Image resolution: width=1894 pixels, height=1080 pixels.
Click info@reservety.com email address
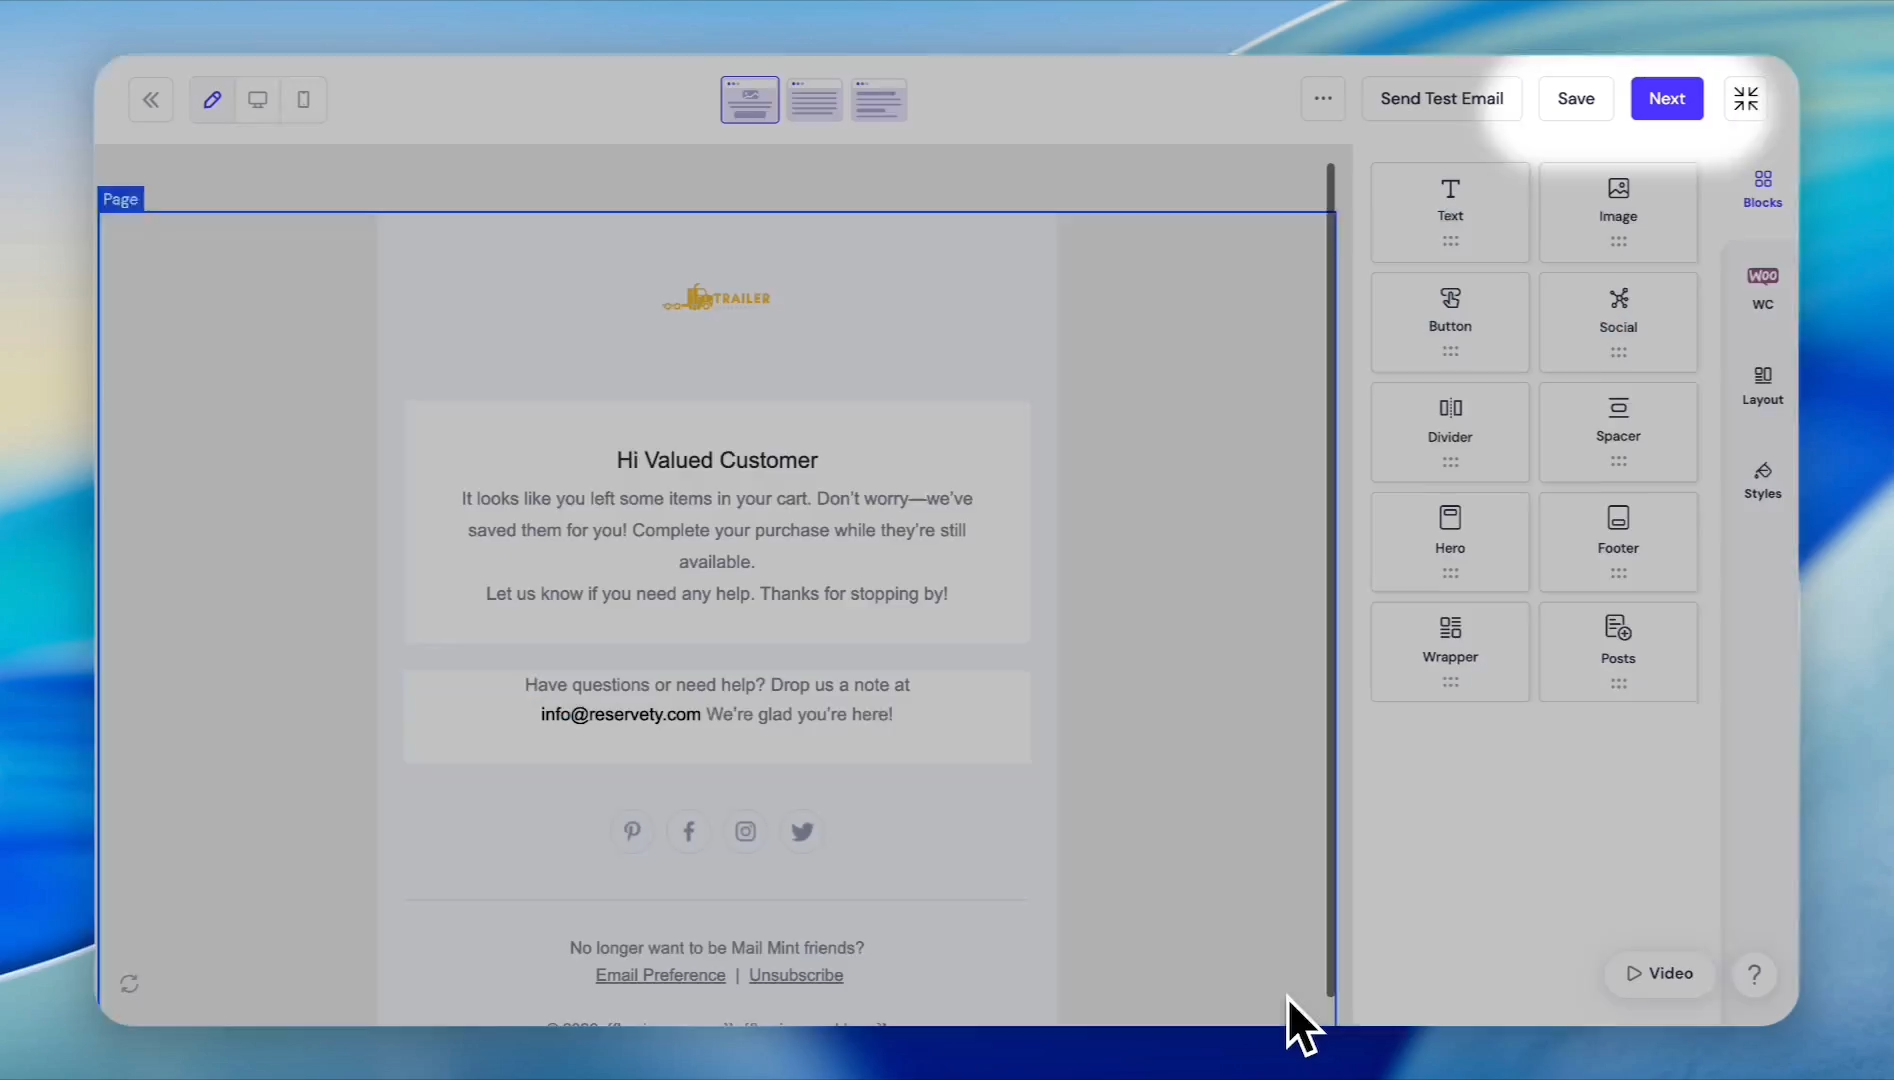coord(620,714)
